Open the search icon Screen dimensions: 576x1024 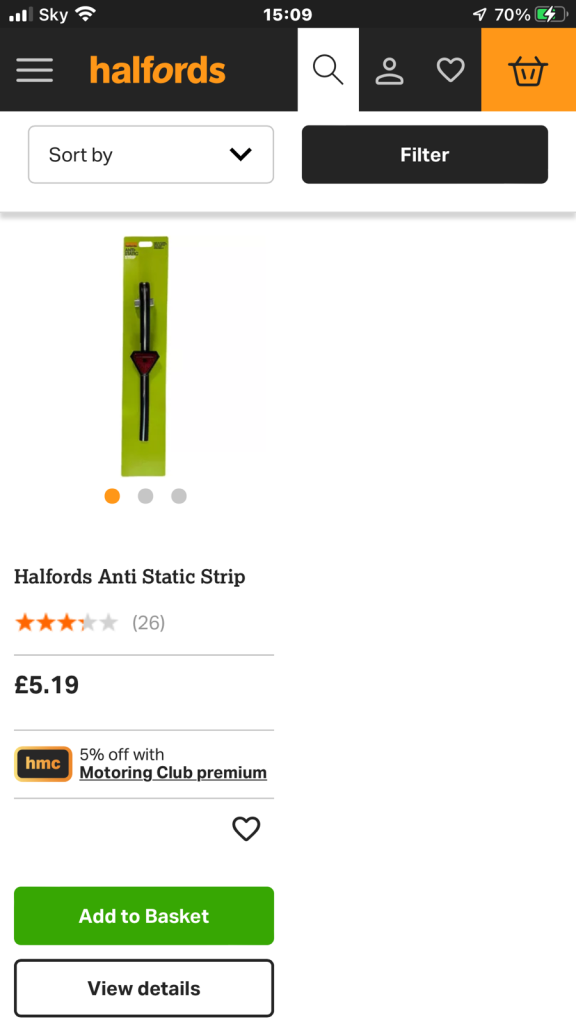327,70
